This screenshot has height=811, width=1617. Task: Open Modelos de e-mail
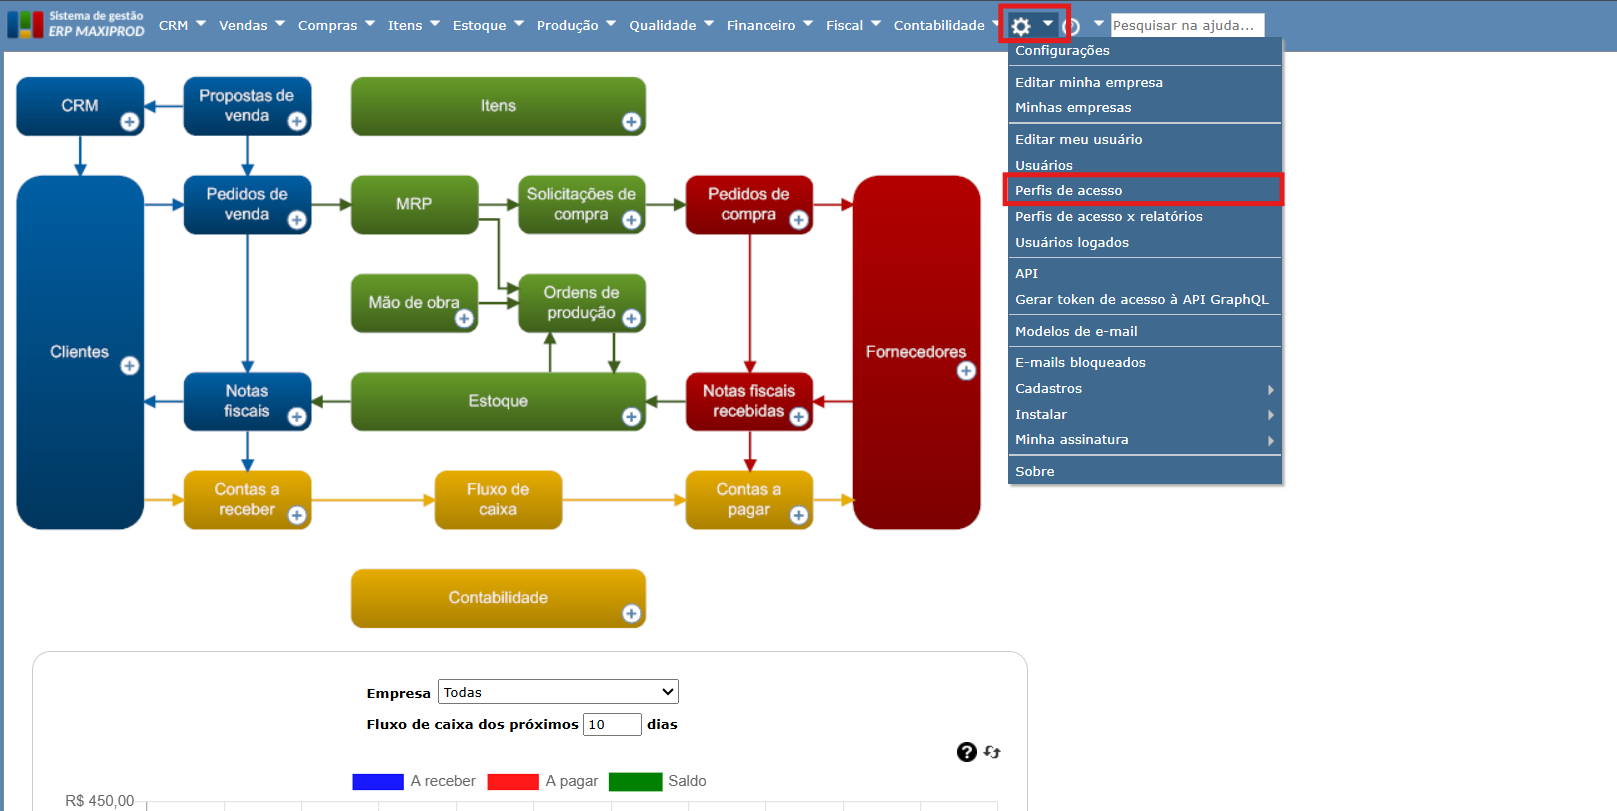pos(1144,332)
